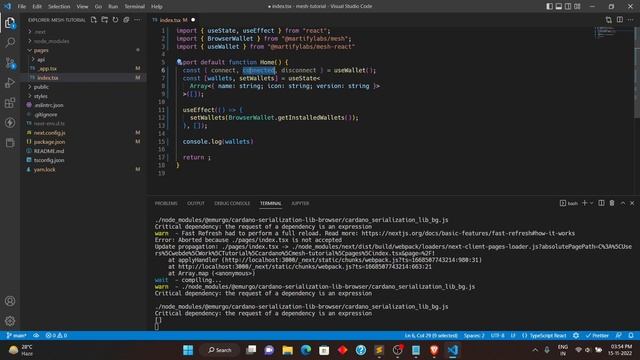Open the Extensions view
This screenshot has height=360, width=640.
click(10, 102)
